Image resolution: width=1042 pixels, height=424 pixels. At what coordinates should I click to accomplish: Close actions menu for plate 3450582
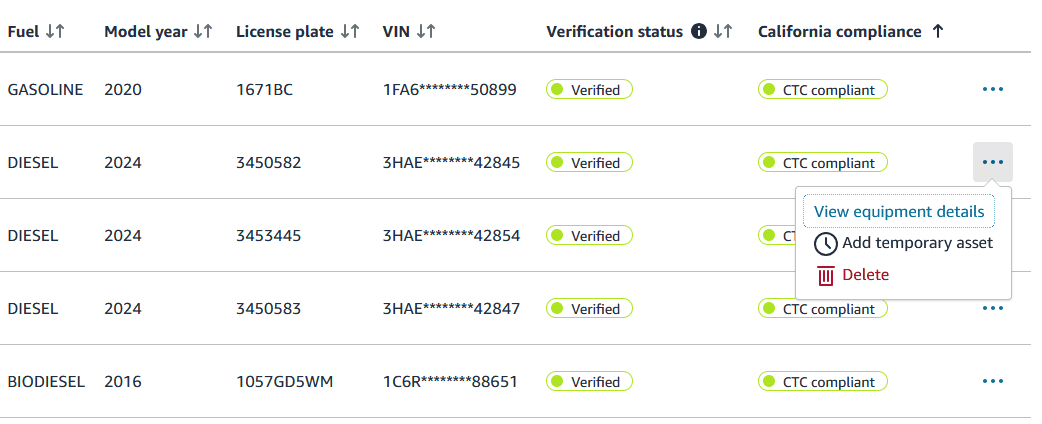(x=992, y=162)
